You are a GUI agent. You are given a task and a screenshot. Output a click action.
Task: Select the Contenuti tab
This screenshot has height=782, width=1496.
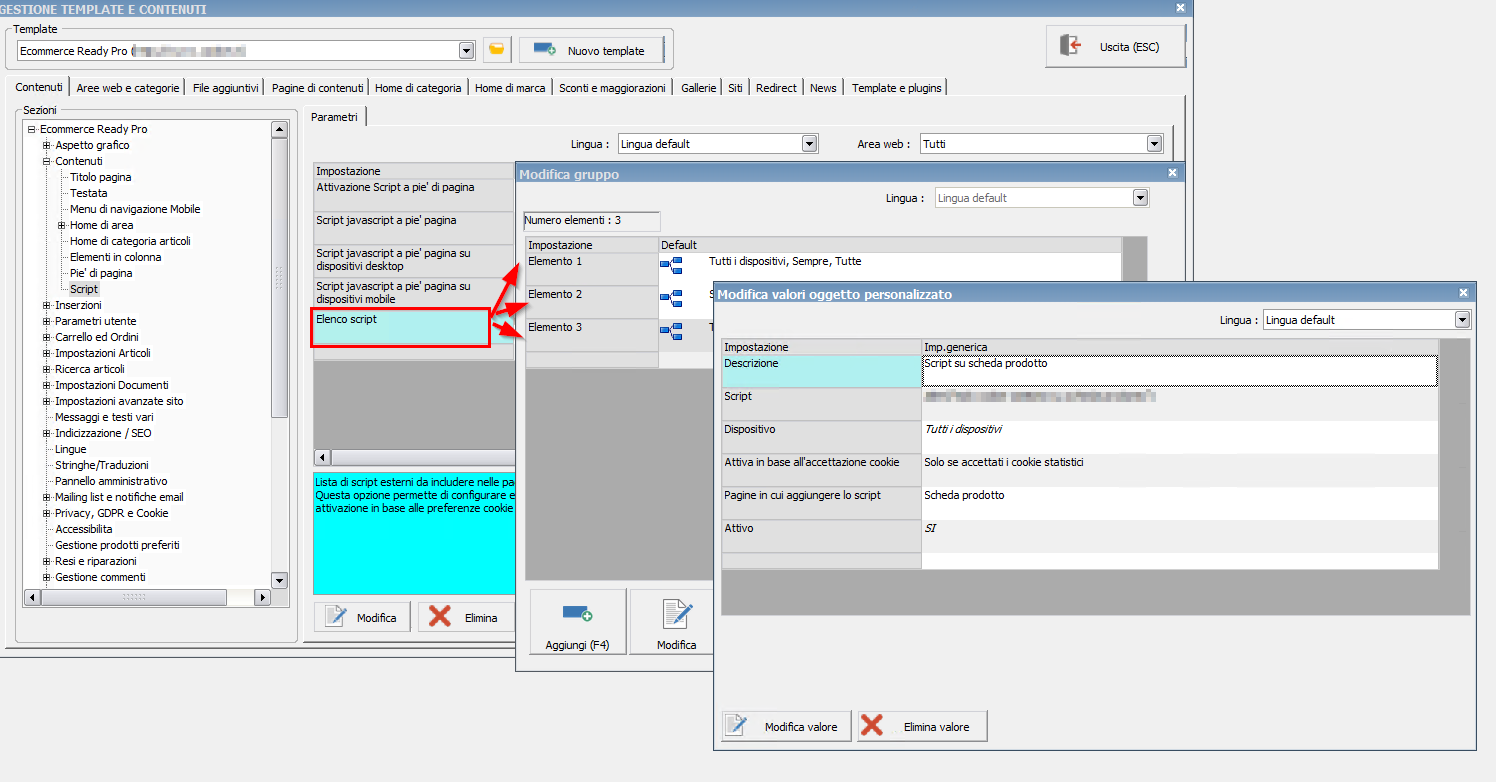(x=39, y=87)
